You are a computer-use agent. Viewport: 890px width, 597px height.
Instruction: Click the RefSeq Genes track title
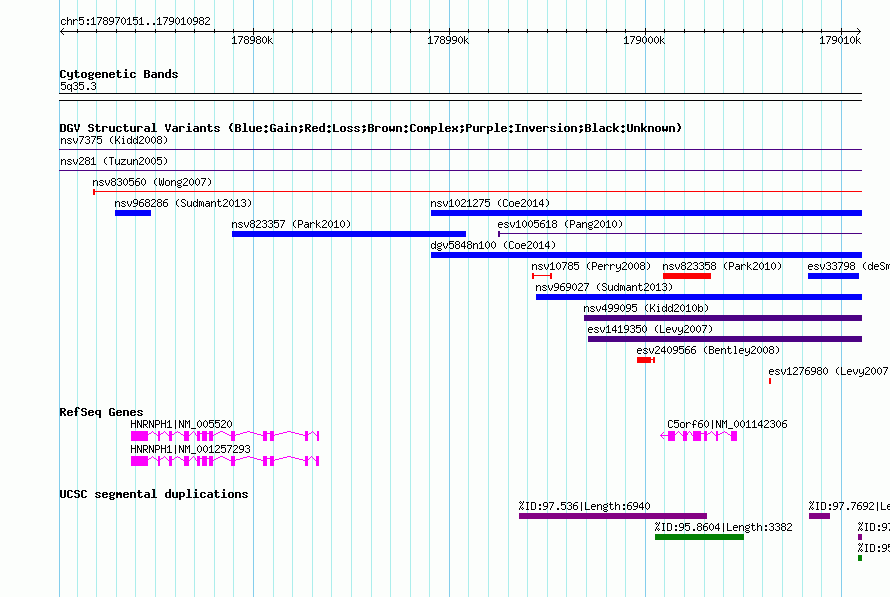click(x=101, y=412)
